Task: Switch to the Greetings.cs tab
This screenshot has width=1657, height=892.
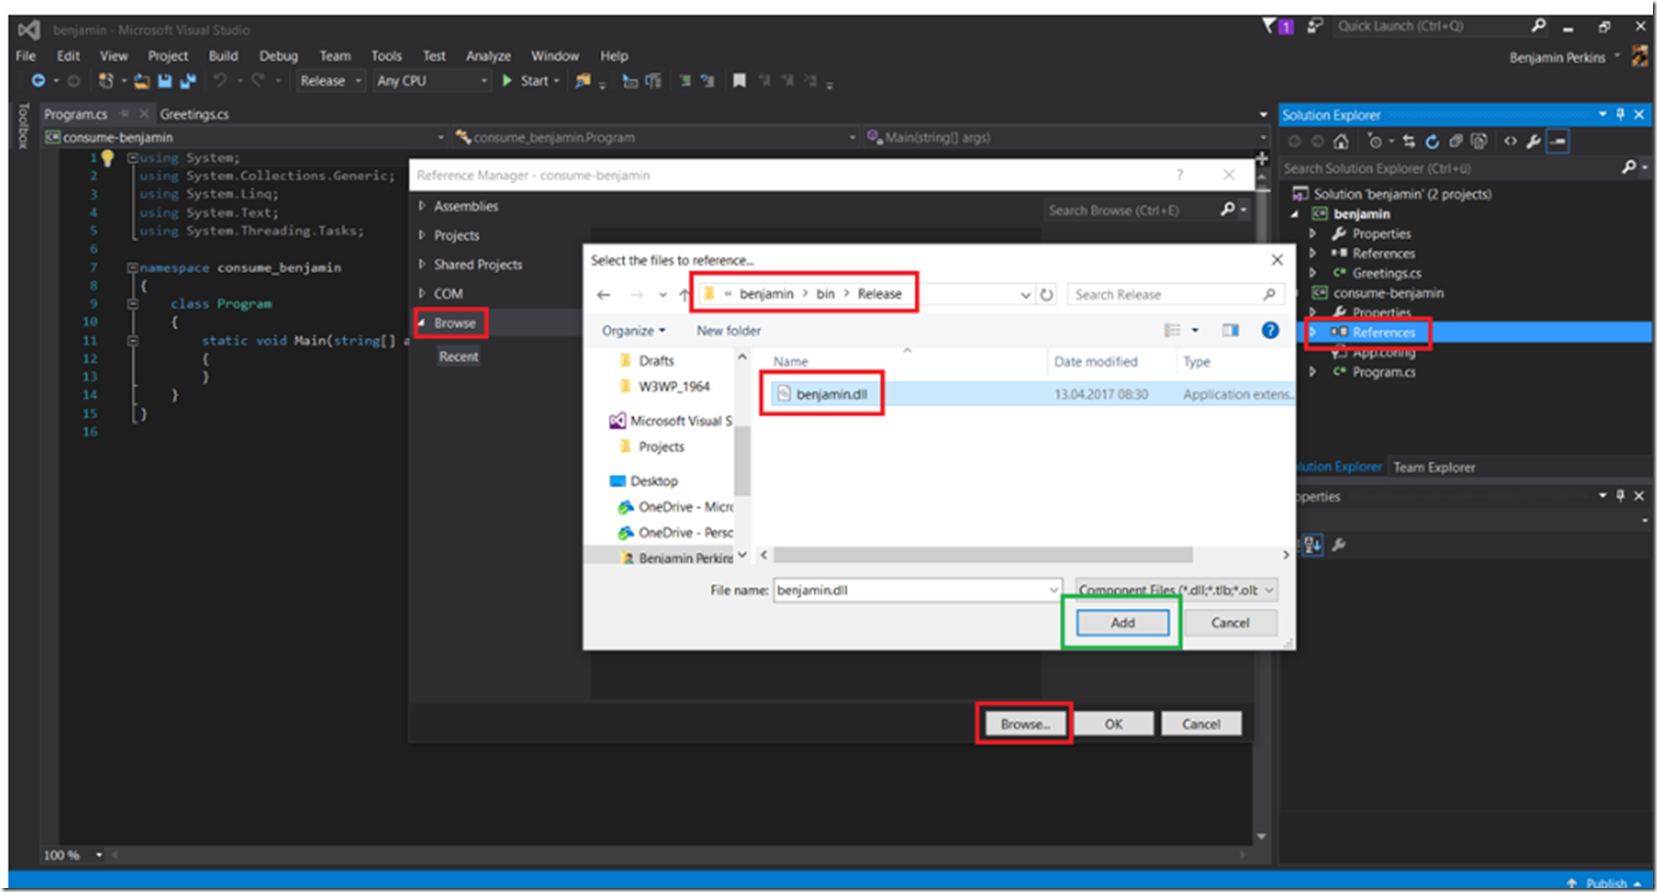Action: point(194,114)
